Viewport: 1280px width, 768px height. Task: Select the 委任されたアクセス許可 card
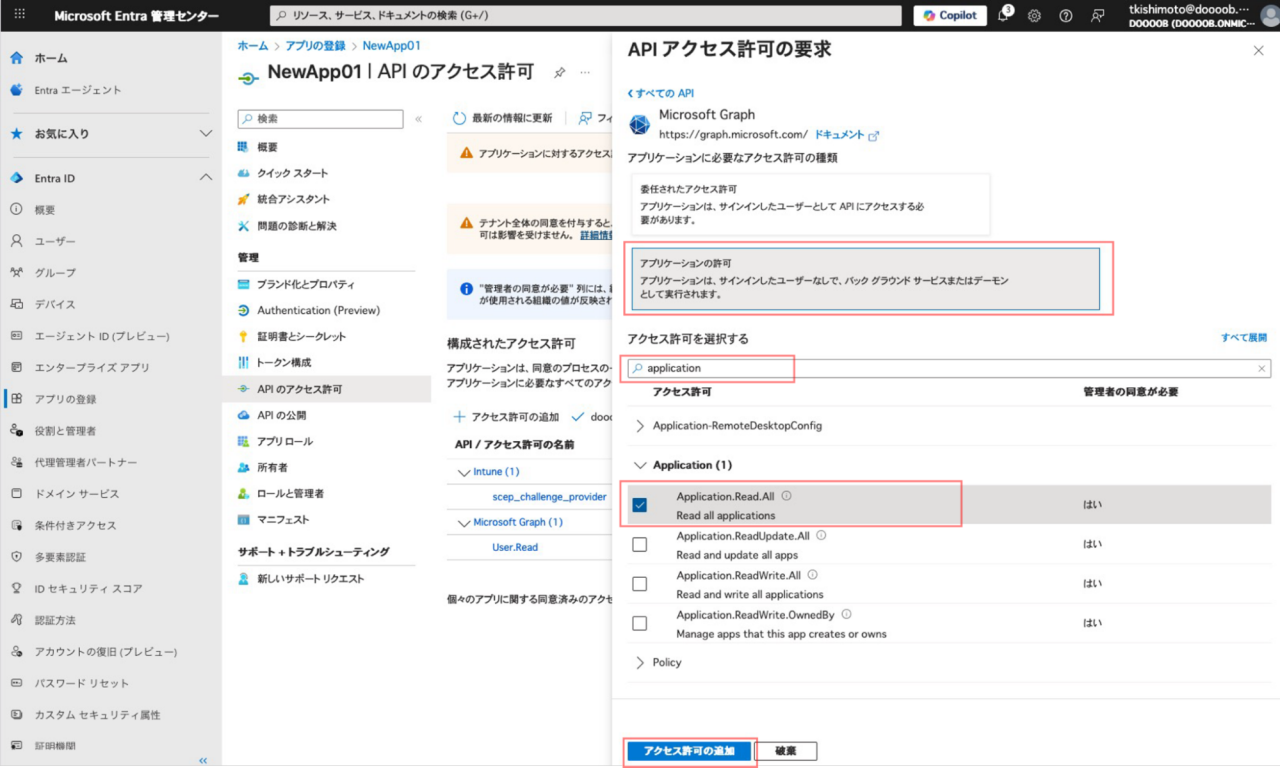(810, 204)
